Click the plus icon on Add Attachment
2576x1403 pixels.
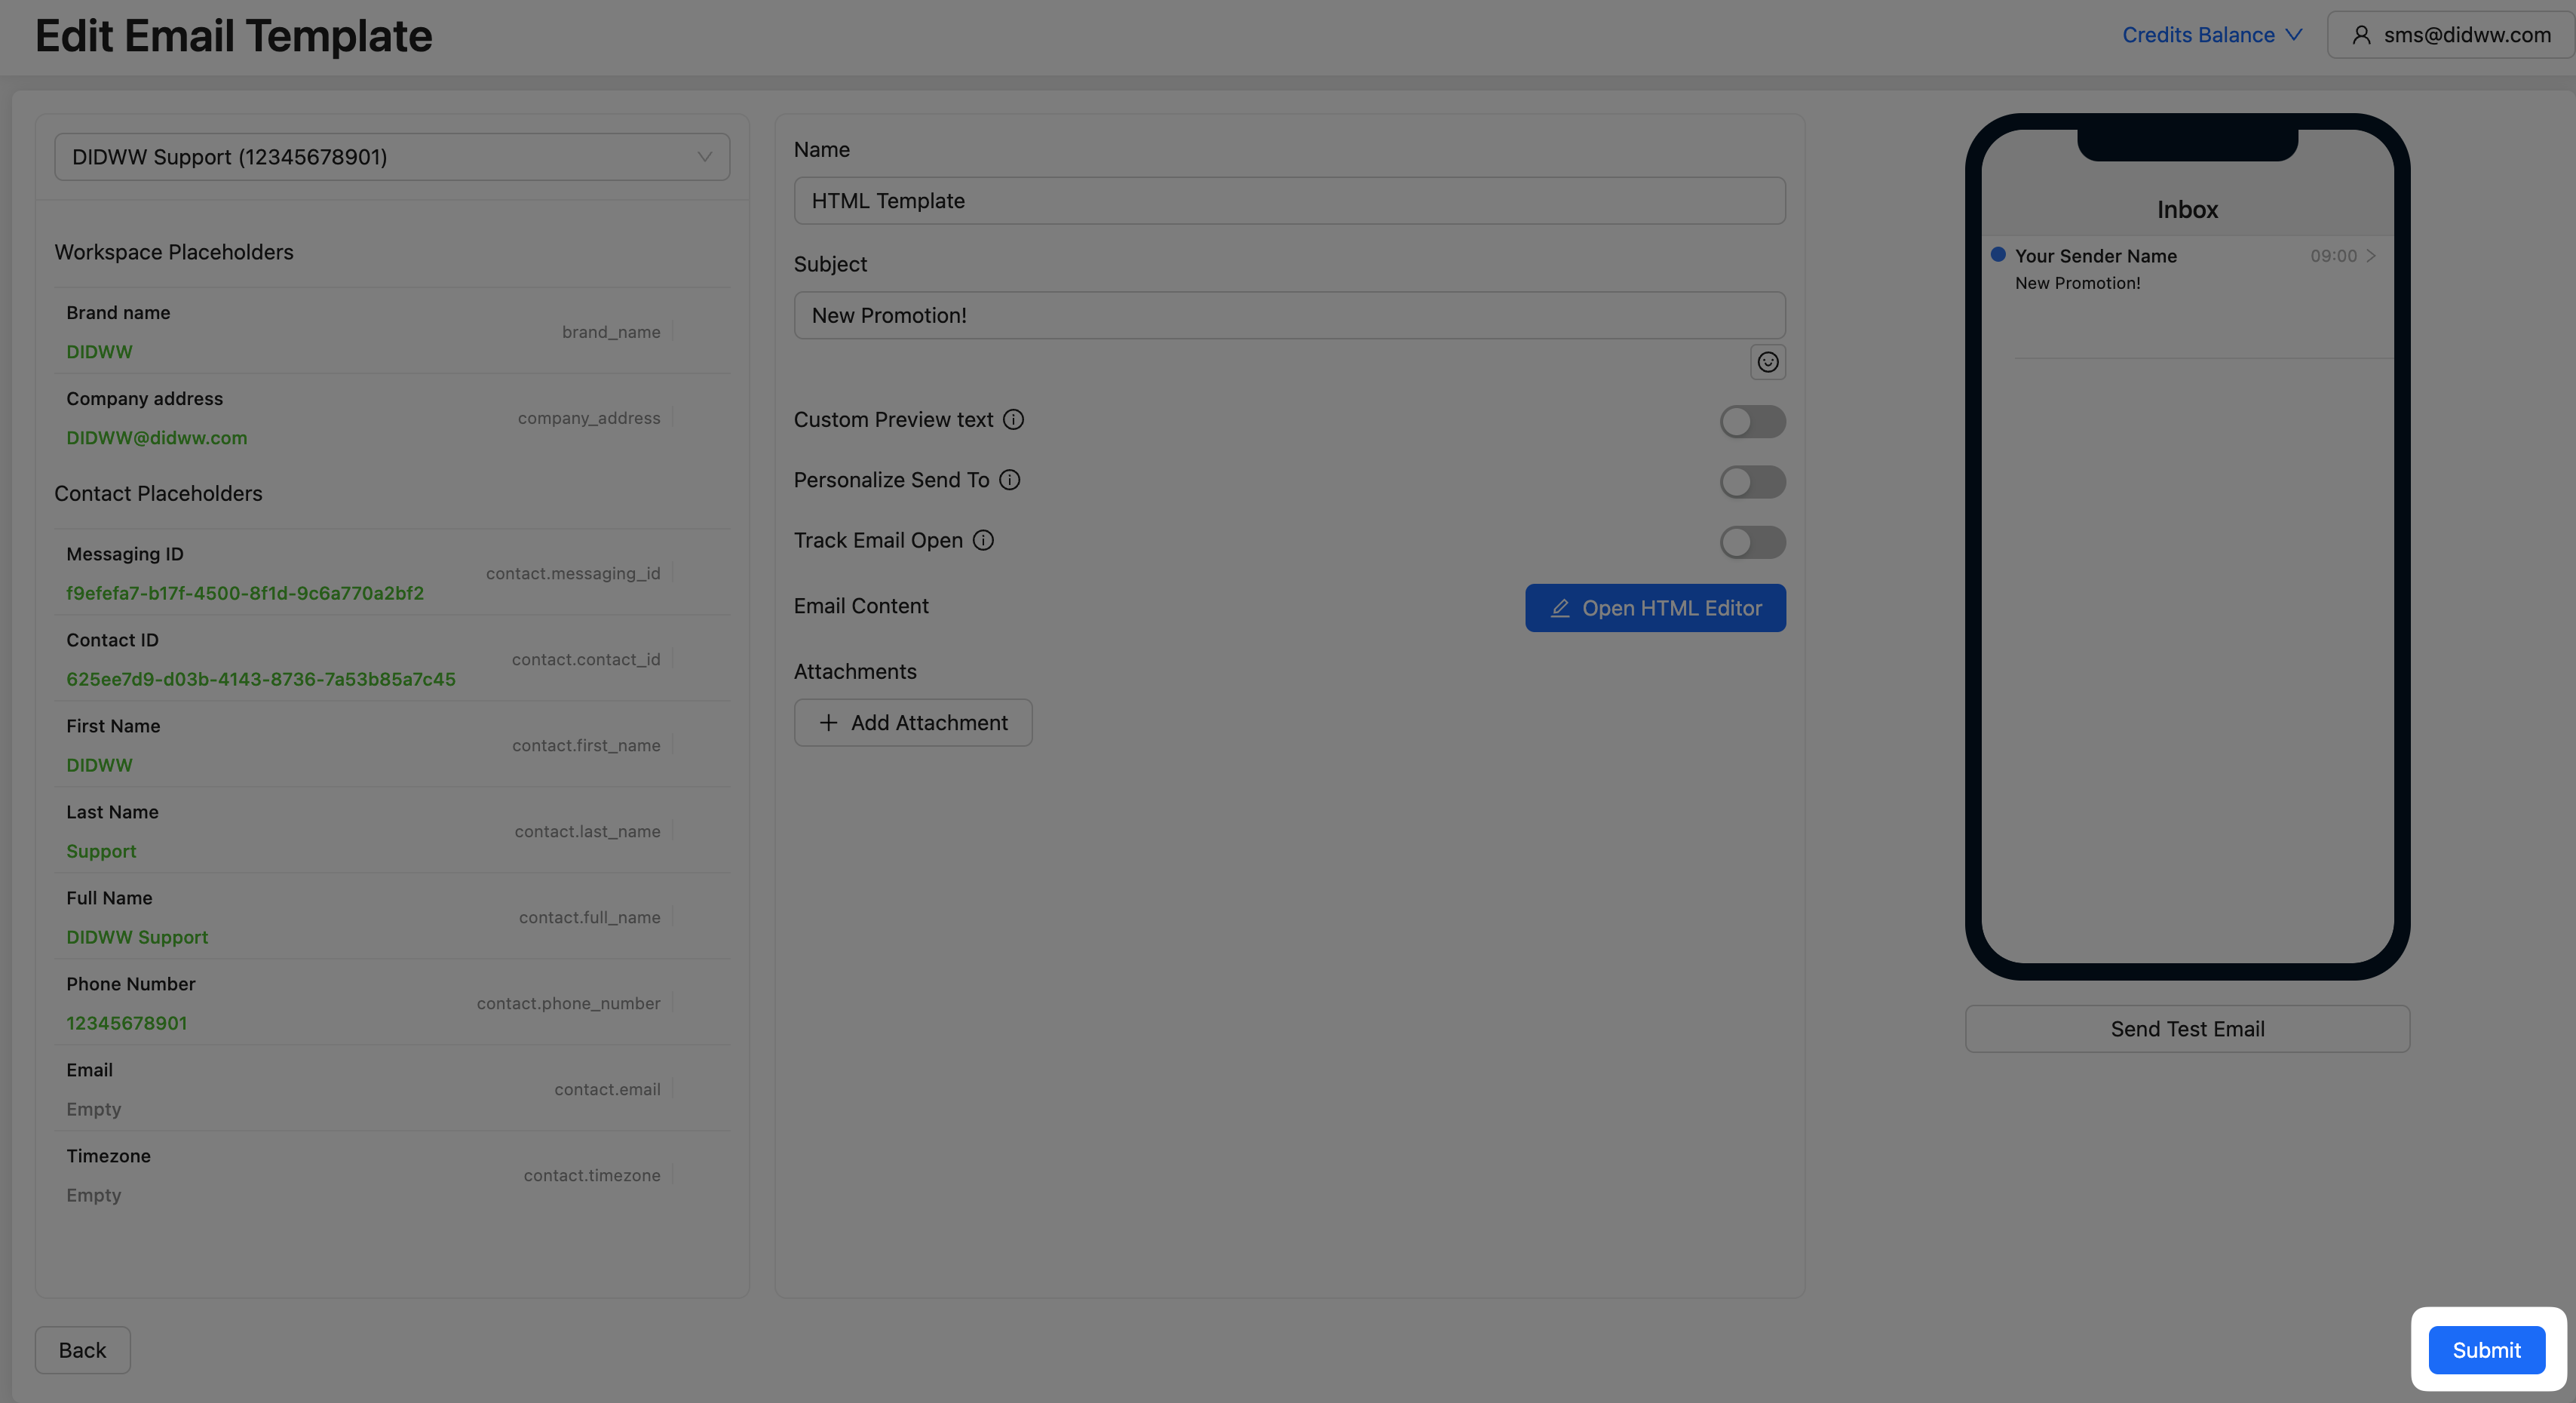pyautogui.click(x=828, y=723)
